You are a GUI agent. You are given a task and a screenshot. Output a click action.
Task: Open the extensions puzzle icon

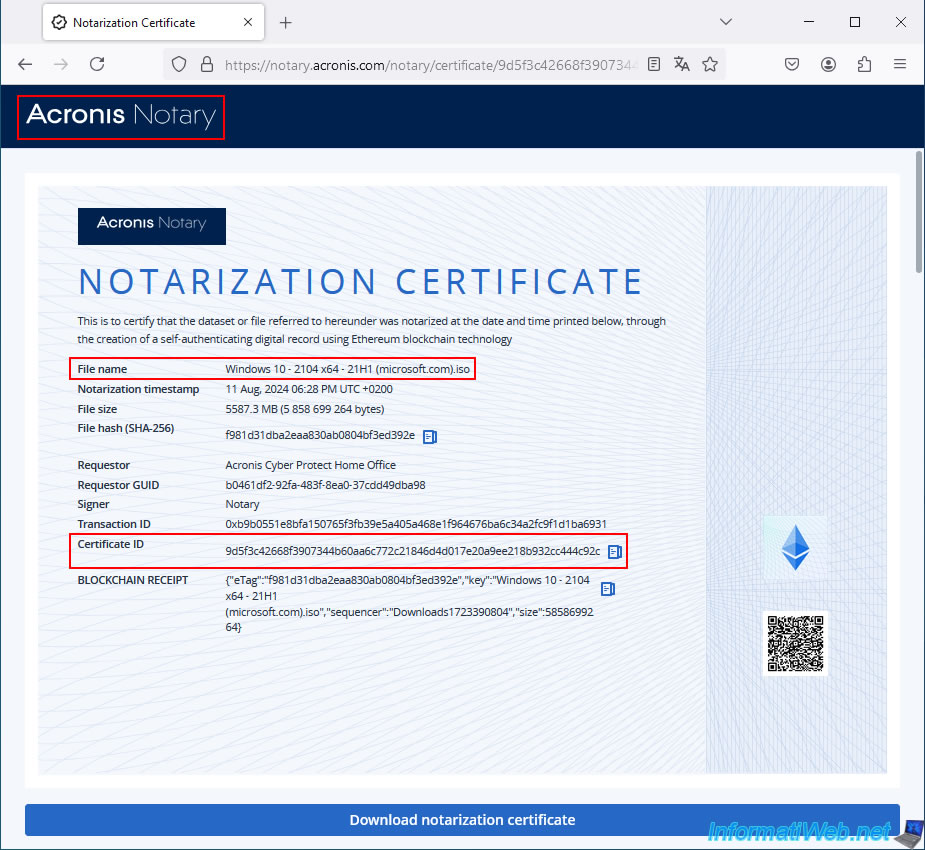[x=864, y=64]
